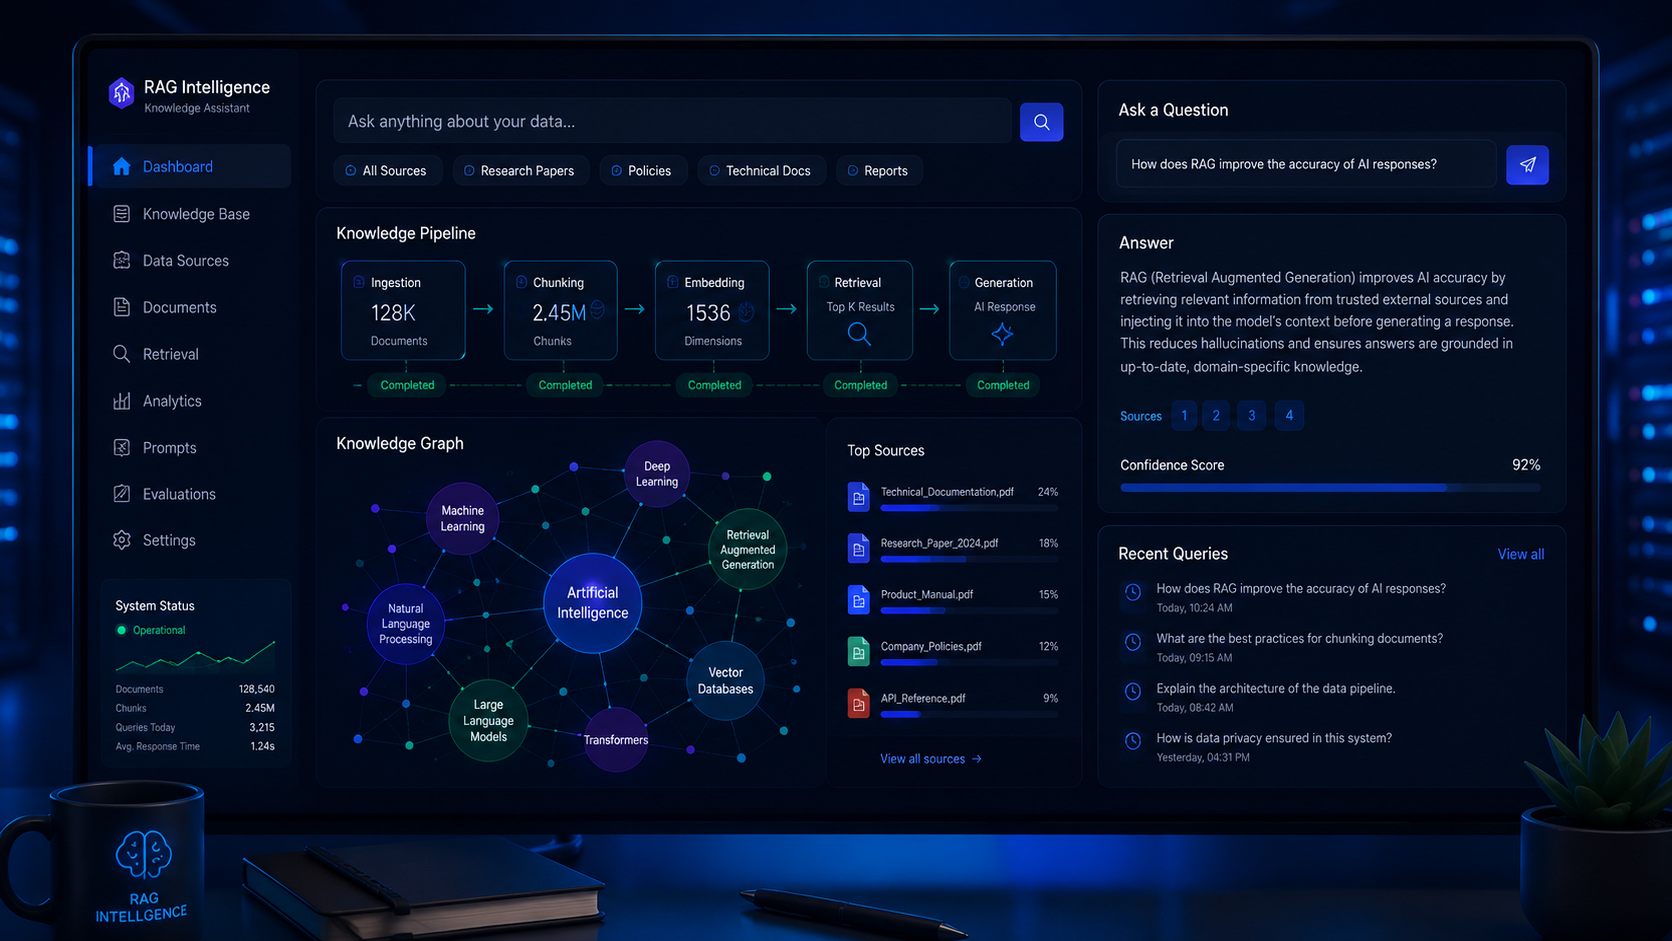This screenshot has width=1672, height=941.
Task: Open API_Reference.pdf red file icon
Action: coord(858,703)
